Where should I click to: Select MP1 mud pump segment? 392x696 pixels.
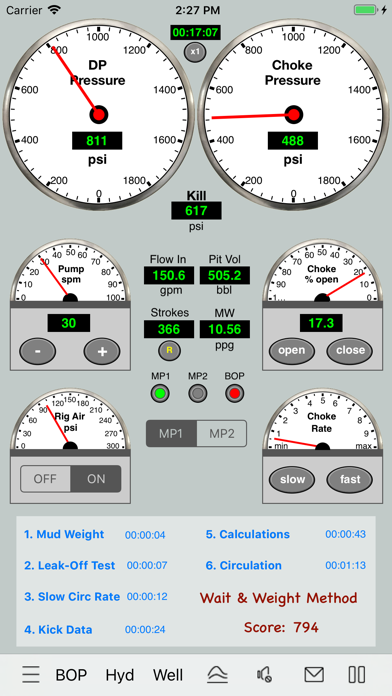[x=171, y=434]
